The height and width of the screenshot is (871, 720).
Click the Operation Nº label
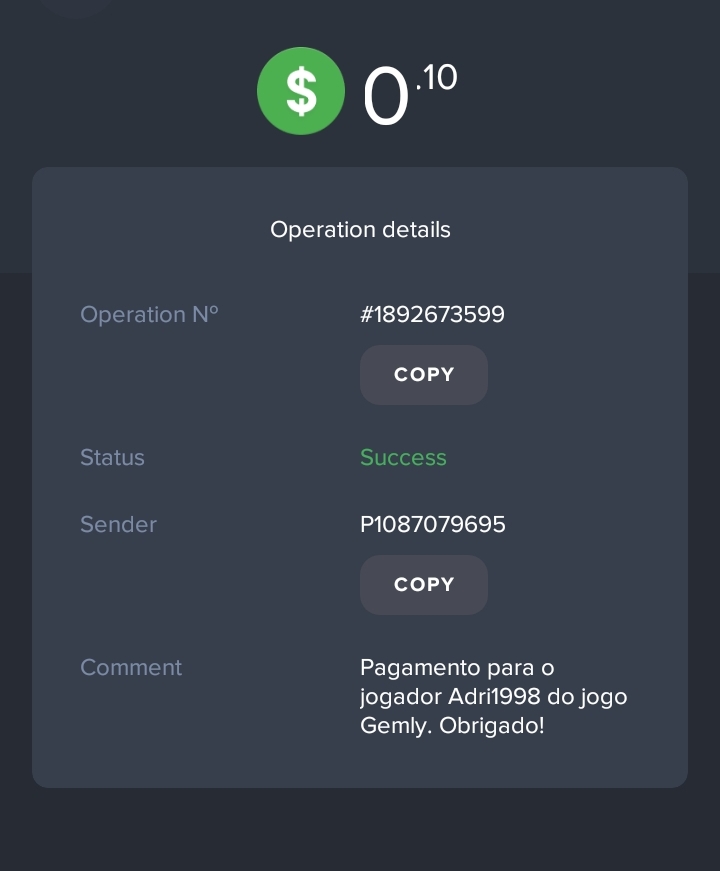point(149,315)
